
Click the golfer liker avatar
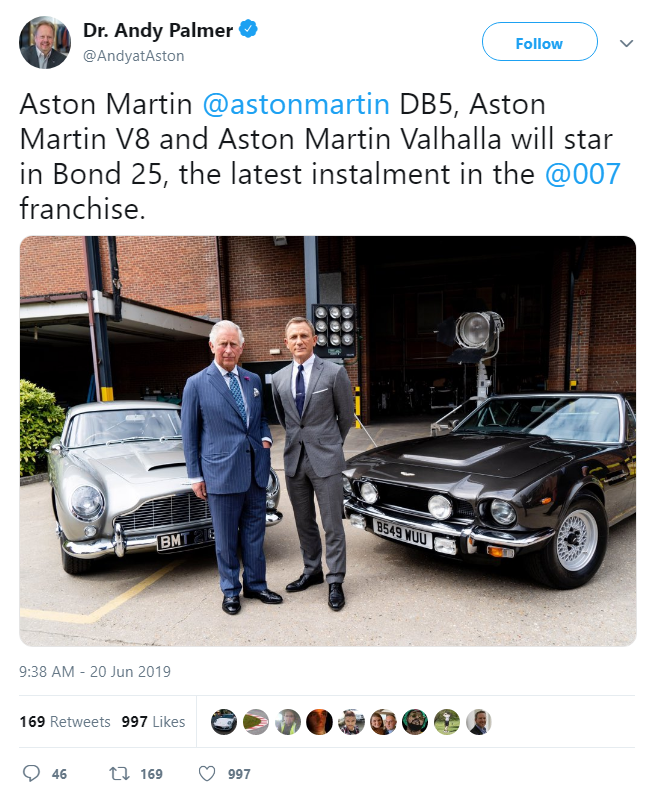point(447,722)
